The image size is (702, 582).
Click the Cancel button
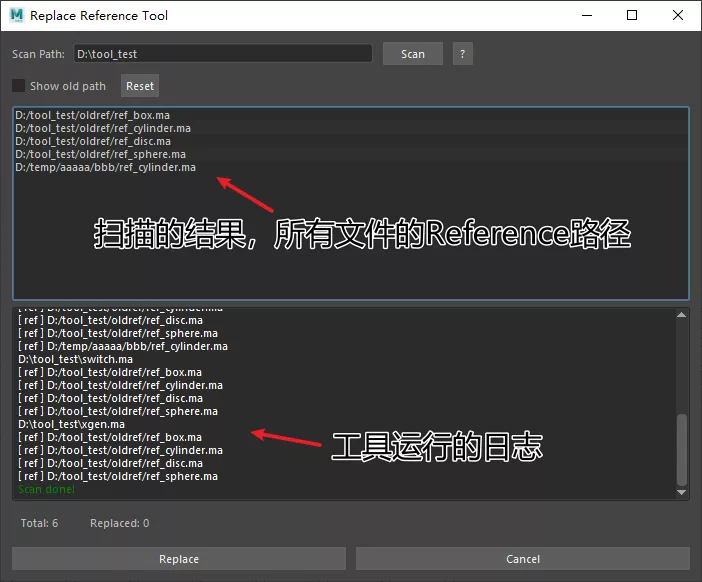522,559
